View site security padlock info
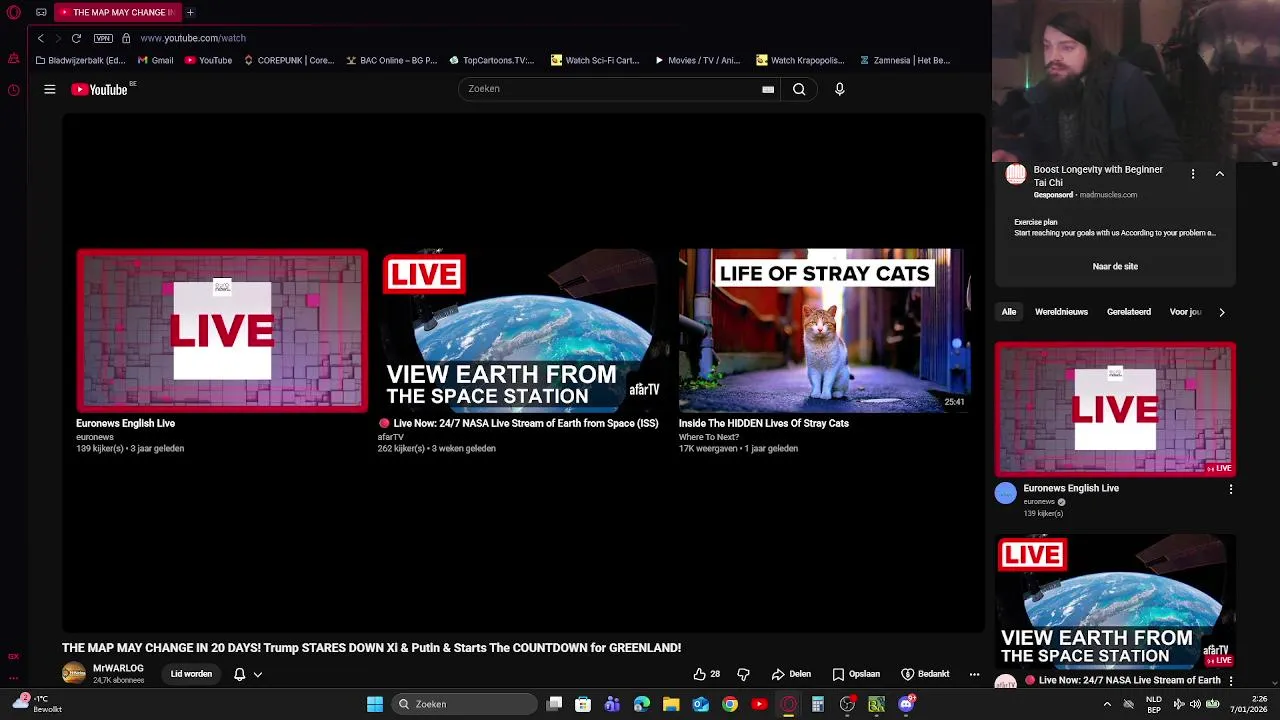This screenshot has height=720, width=1280. pyautogui.click(x=126, y=38)
